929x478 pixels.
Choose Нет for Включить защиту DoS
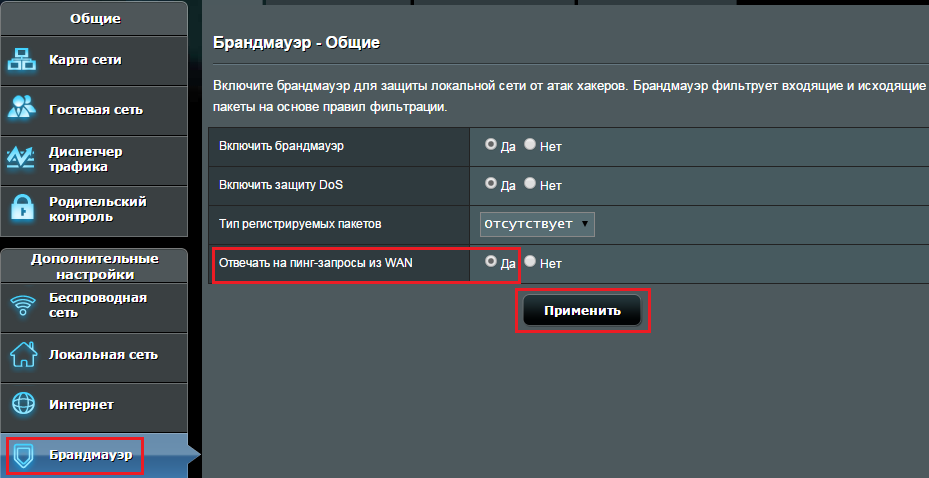(530, 183)
